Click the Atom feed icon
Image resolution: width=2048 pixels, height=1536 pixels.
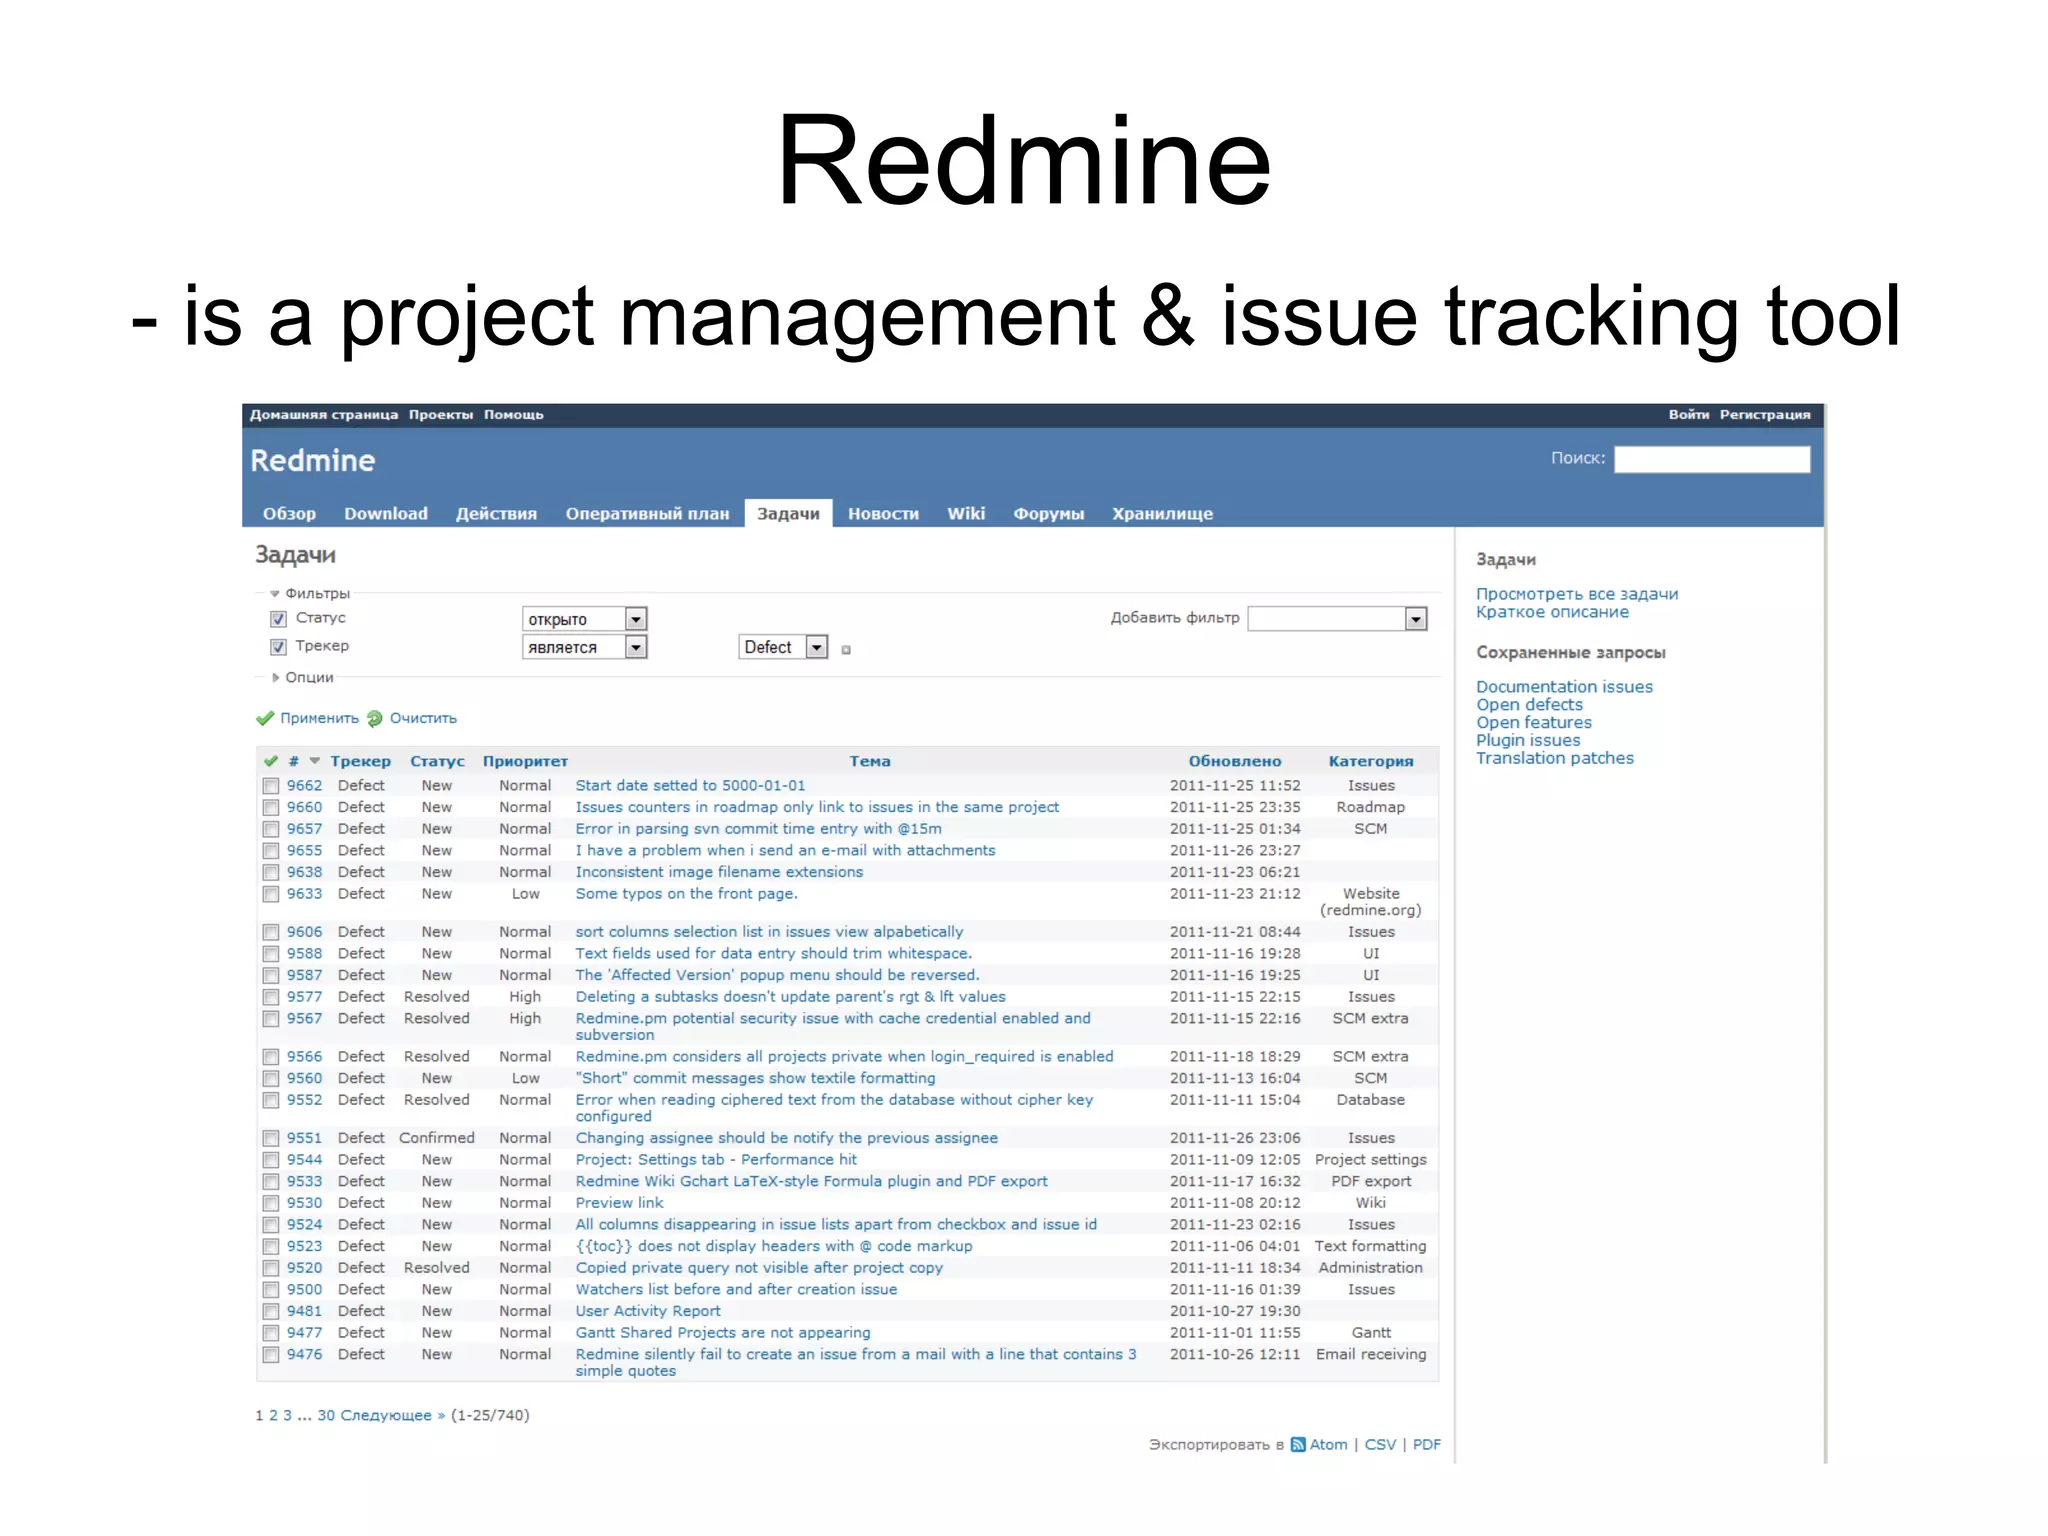1297,1444
